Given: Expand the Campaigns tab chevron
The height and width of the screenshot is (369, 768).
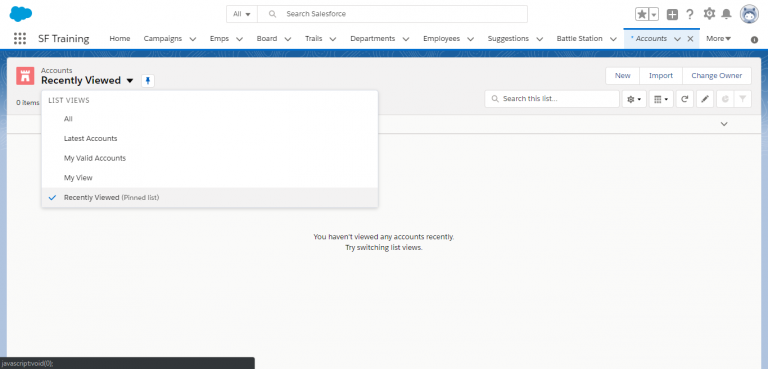Looking at the screenshot, I should pyautogui.click(x=193, y=39).
